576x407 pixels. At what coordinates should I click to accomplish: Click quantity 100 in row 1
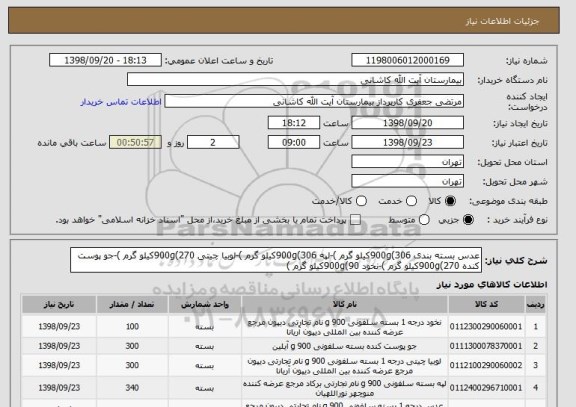pos(132,327)
